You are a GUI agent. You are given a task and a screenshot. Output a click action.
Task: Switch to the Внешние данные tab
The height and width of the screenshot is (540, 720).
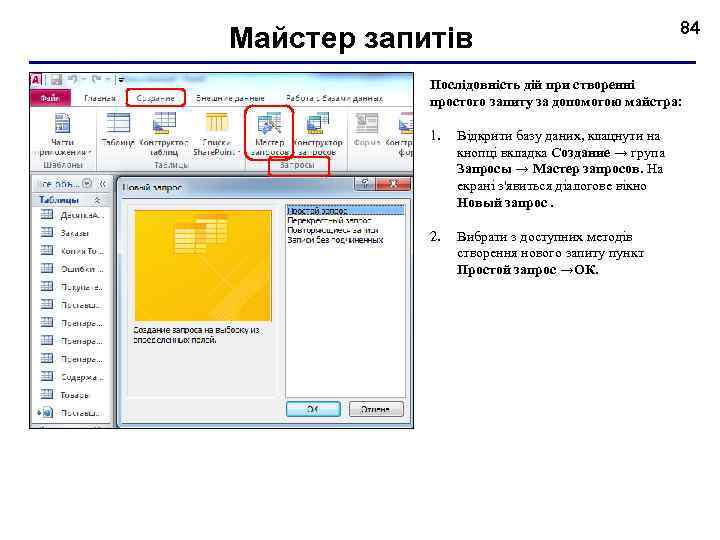[x=231, y=98]
